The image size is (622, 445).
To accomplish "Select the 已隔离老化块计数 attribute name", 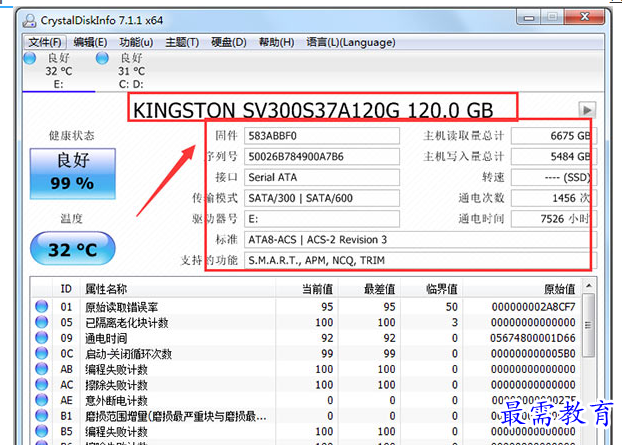I will click(127, 322).
